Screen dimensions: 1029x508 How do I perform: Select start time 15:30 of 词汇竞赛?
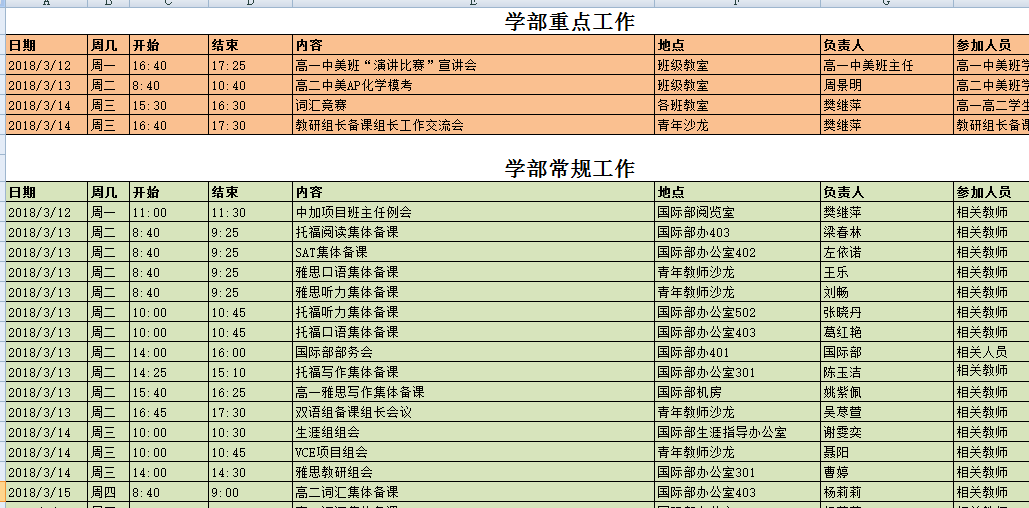169,105
